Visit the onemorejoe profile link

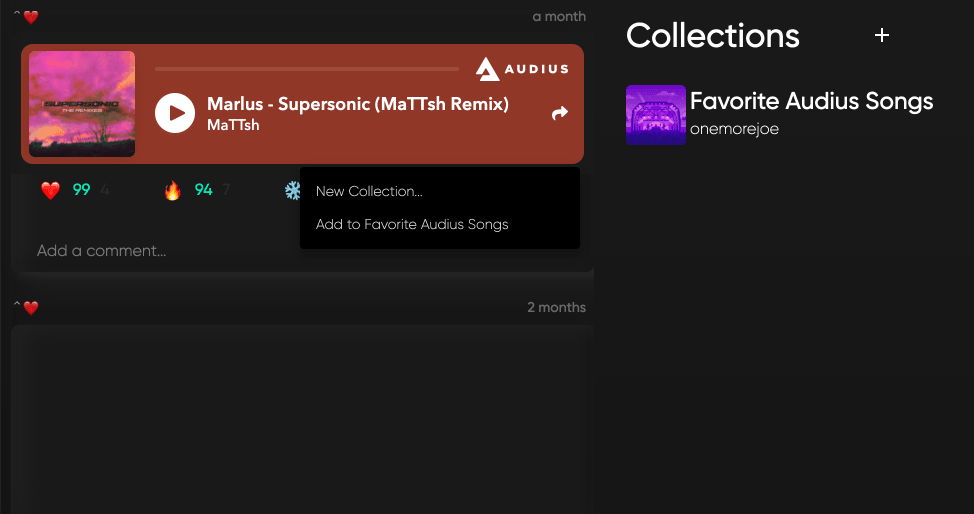click(x=734, y=129)
